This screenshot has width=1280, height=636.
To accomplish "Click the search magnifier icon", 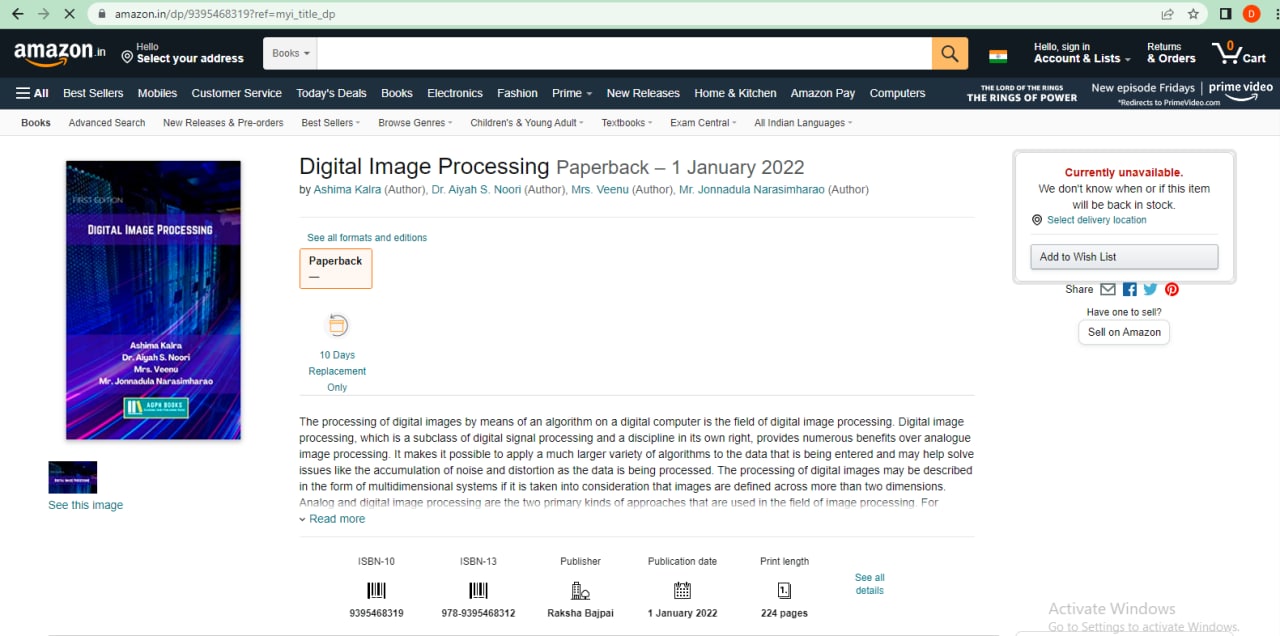I will click(949, 52).
